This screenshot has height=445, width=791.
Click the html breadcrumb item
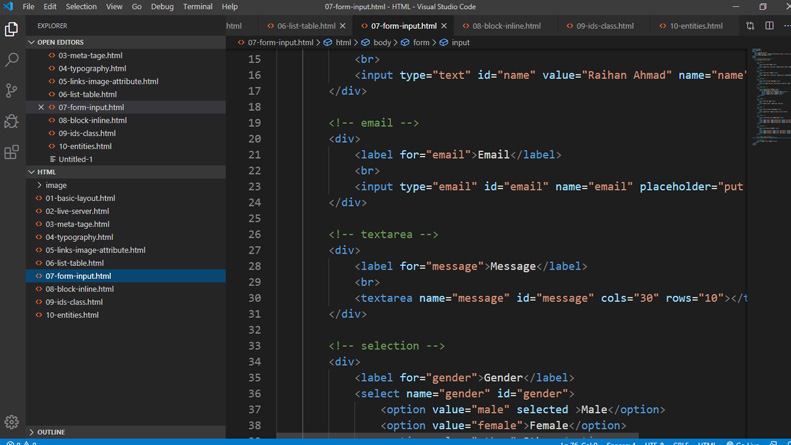[x=338, y=42]
